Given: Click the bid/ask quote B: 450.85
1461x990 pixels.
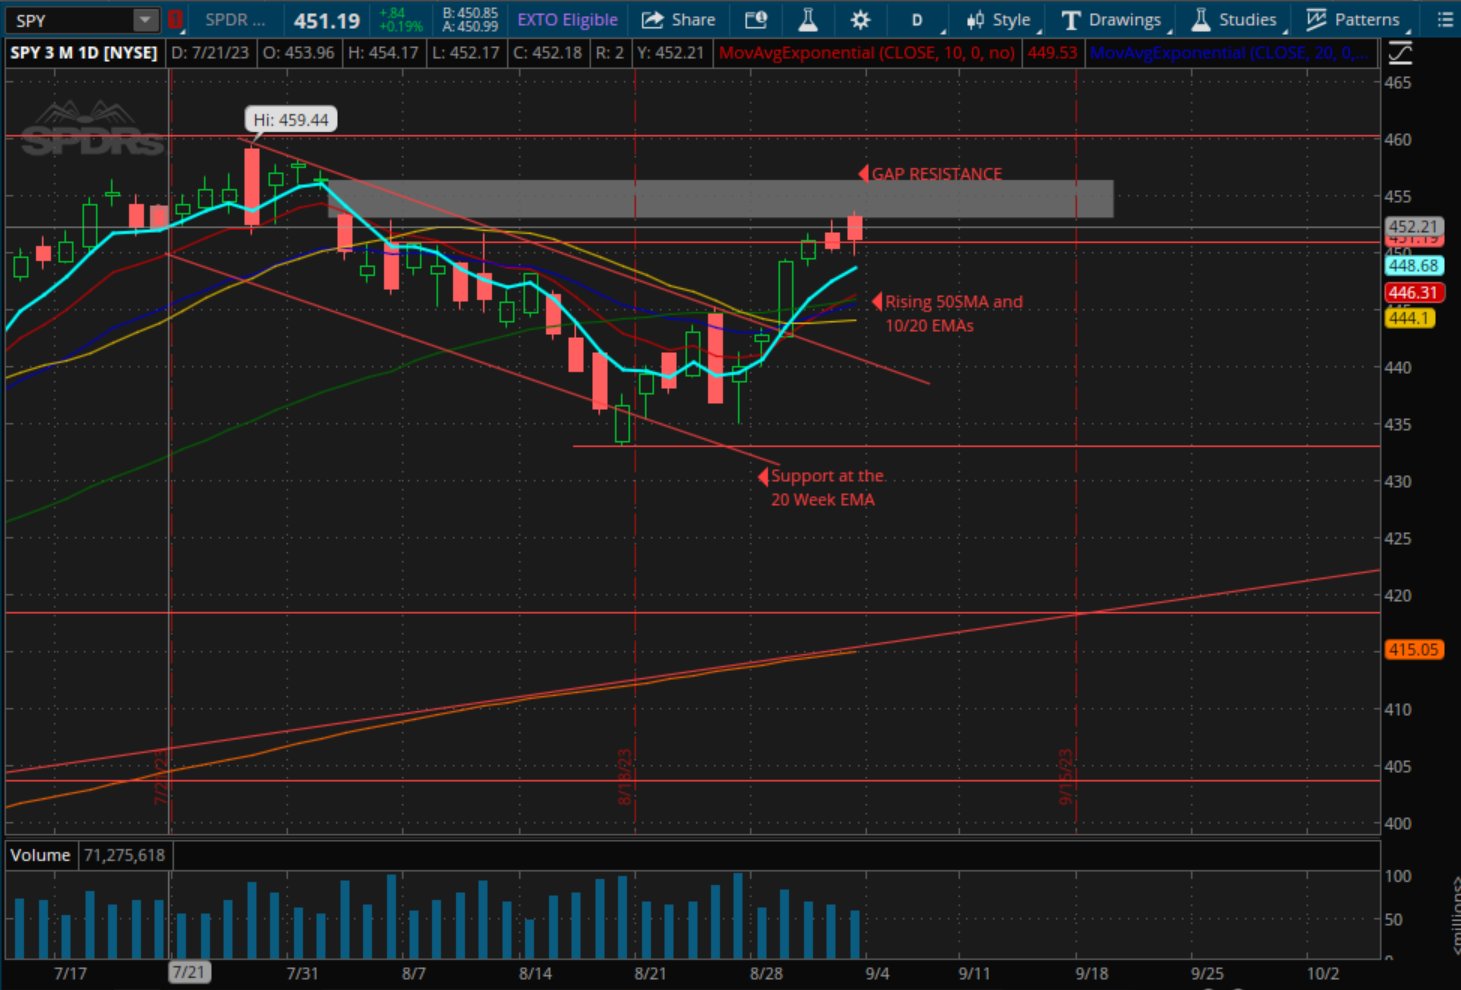Looking at the screenshot, I should click(470, 14).
